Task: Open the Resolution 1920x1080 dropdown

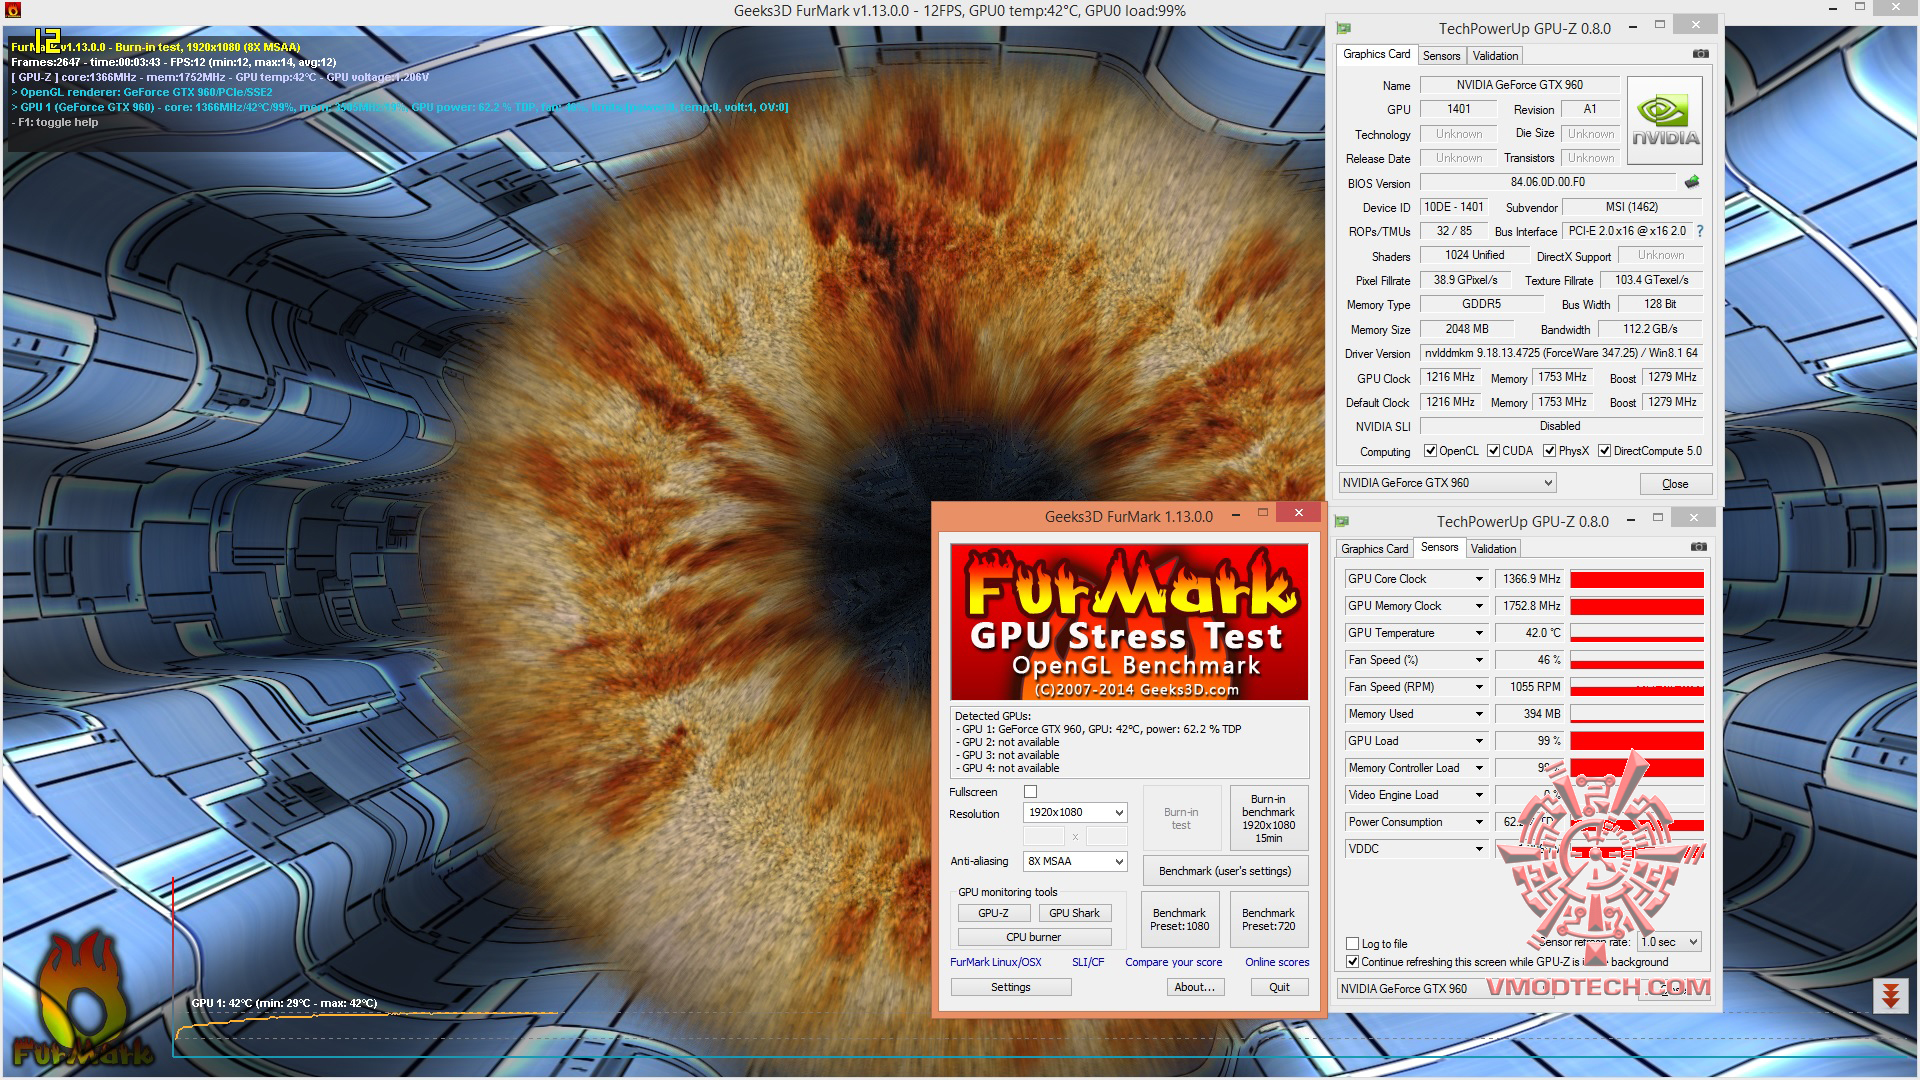Action: pos(1075,813)
